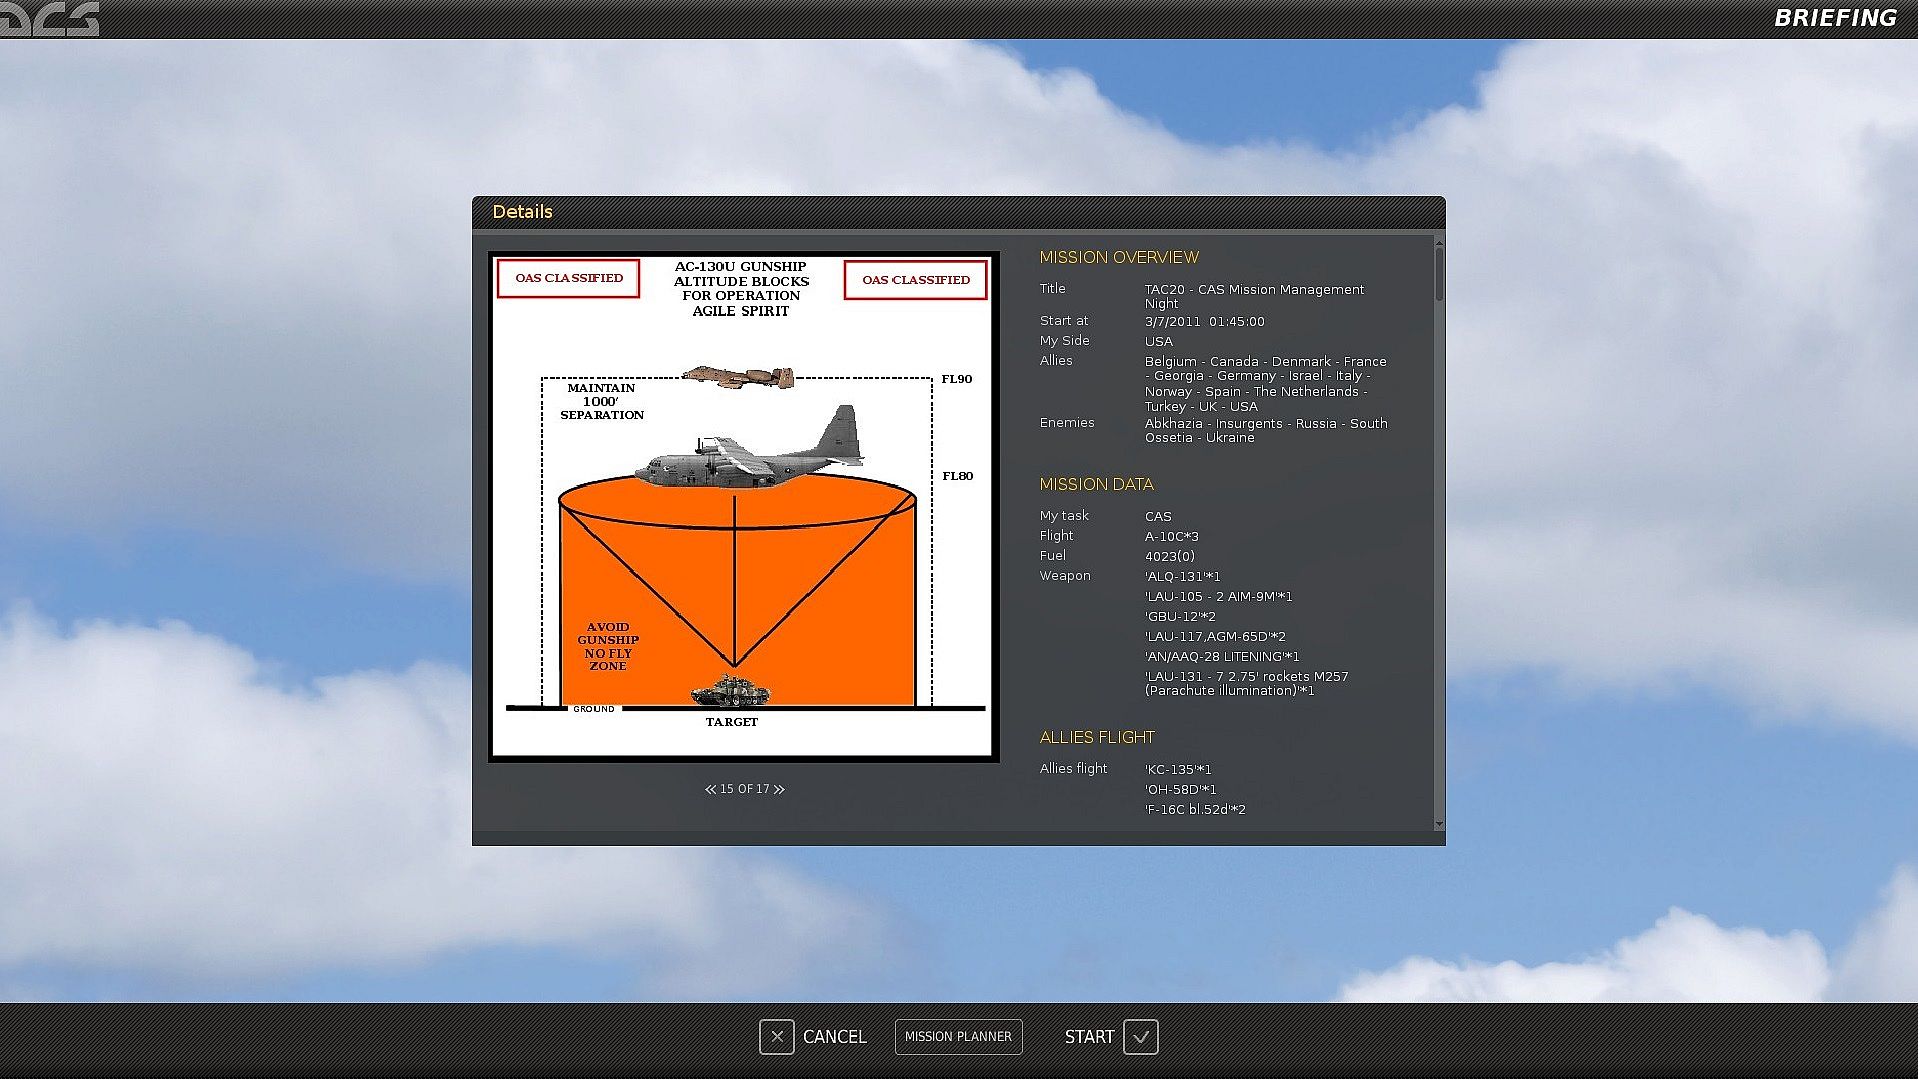Click the MISSION DATA section heading

1096,485
